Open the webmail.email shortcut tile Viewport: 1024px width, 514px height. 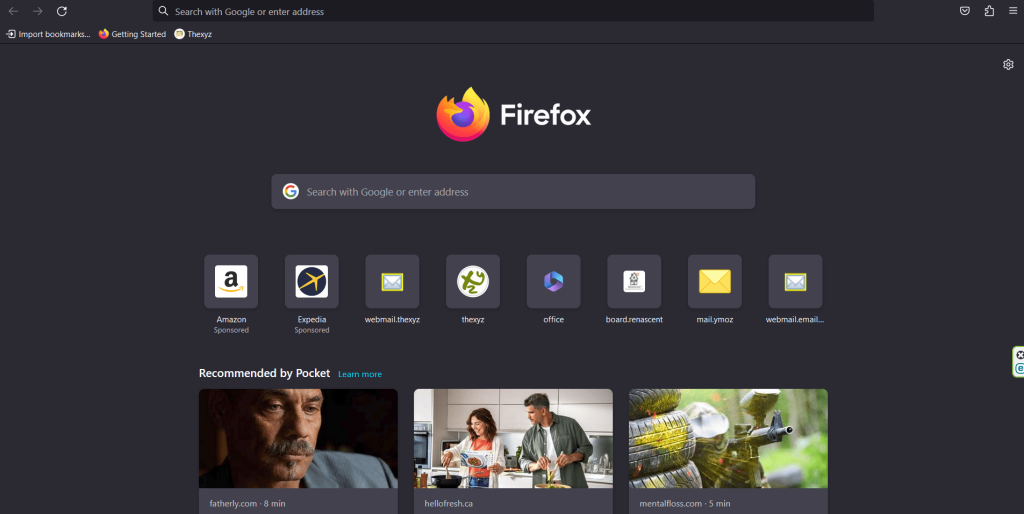pyautogui.click(x=795, y=281)
